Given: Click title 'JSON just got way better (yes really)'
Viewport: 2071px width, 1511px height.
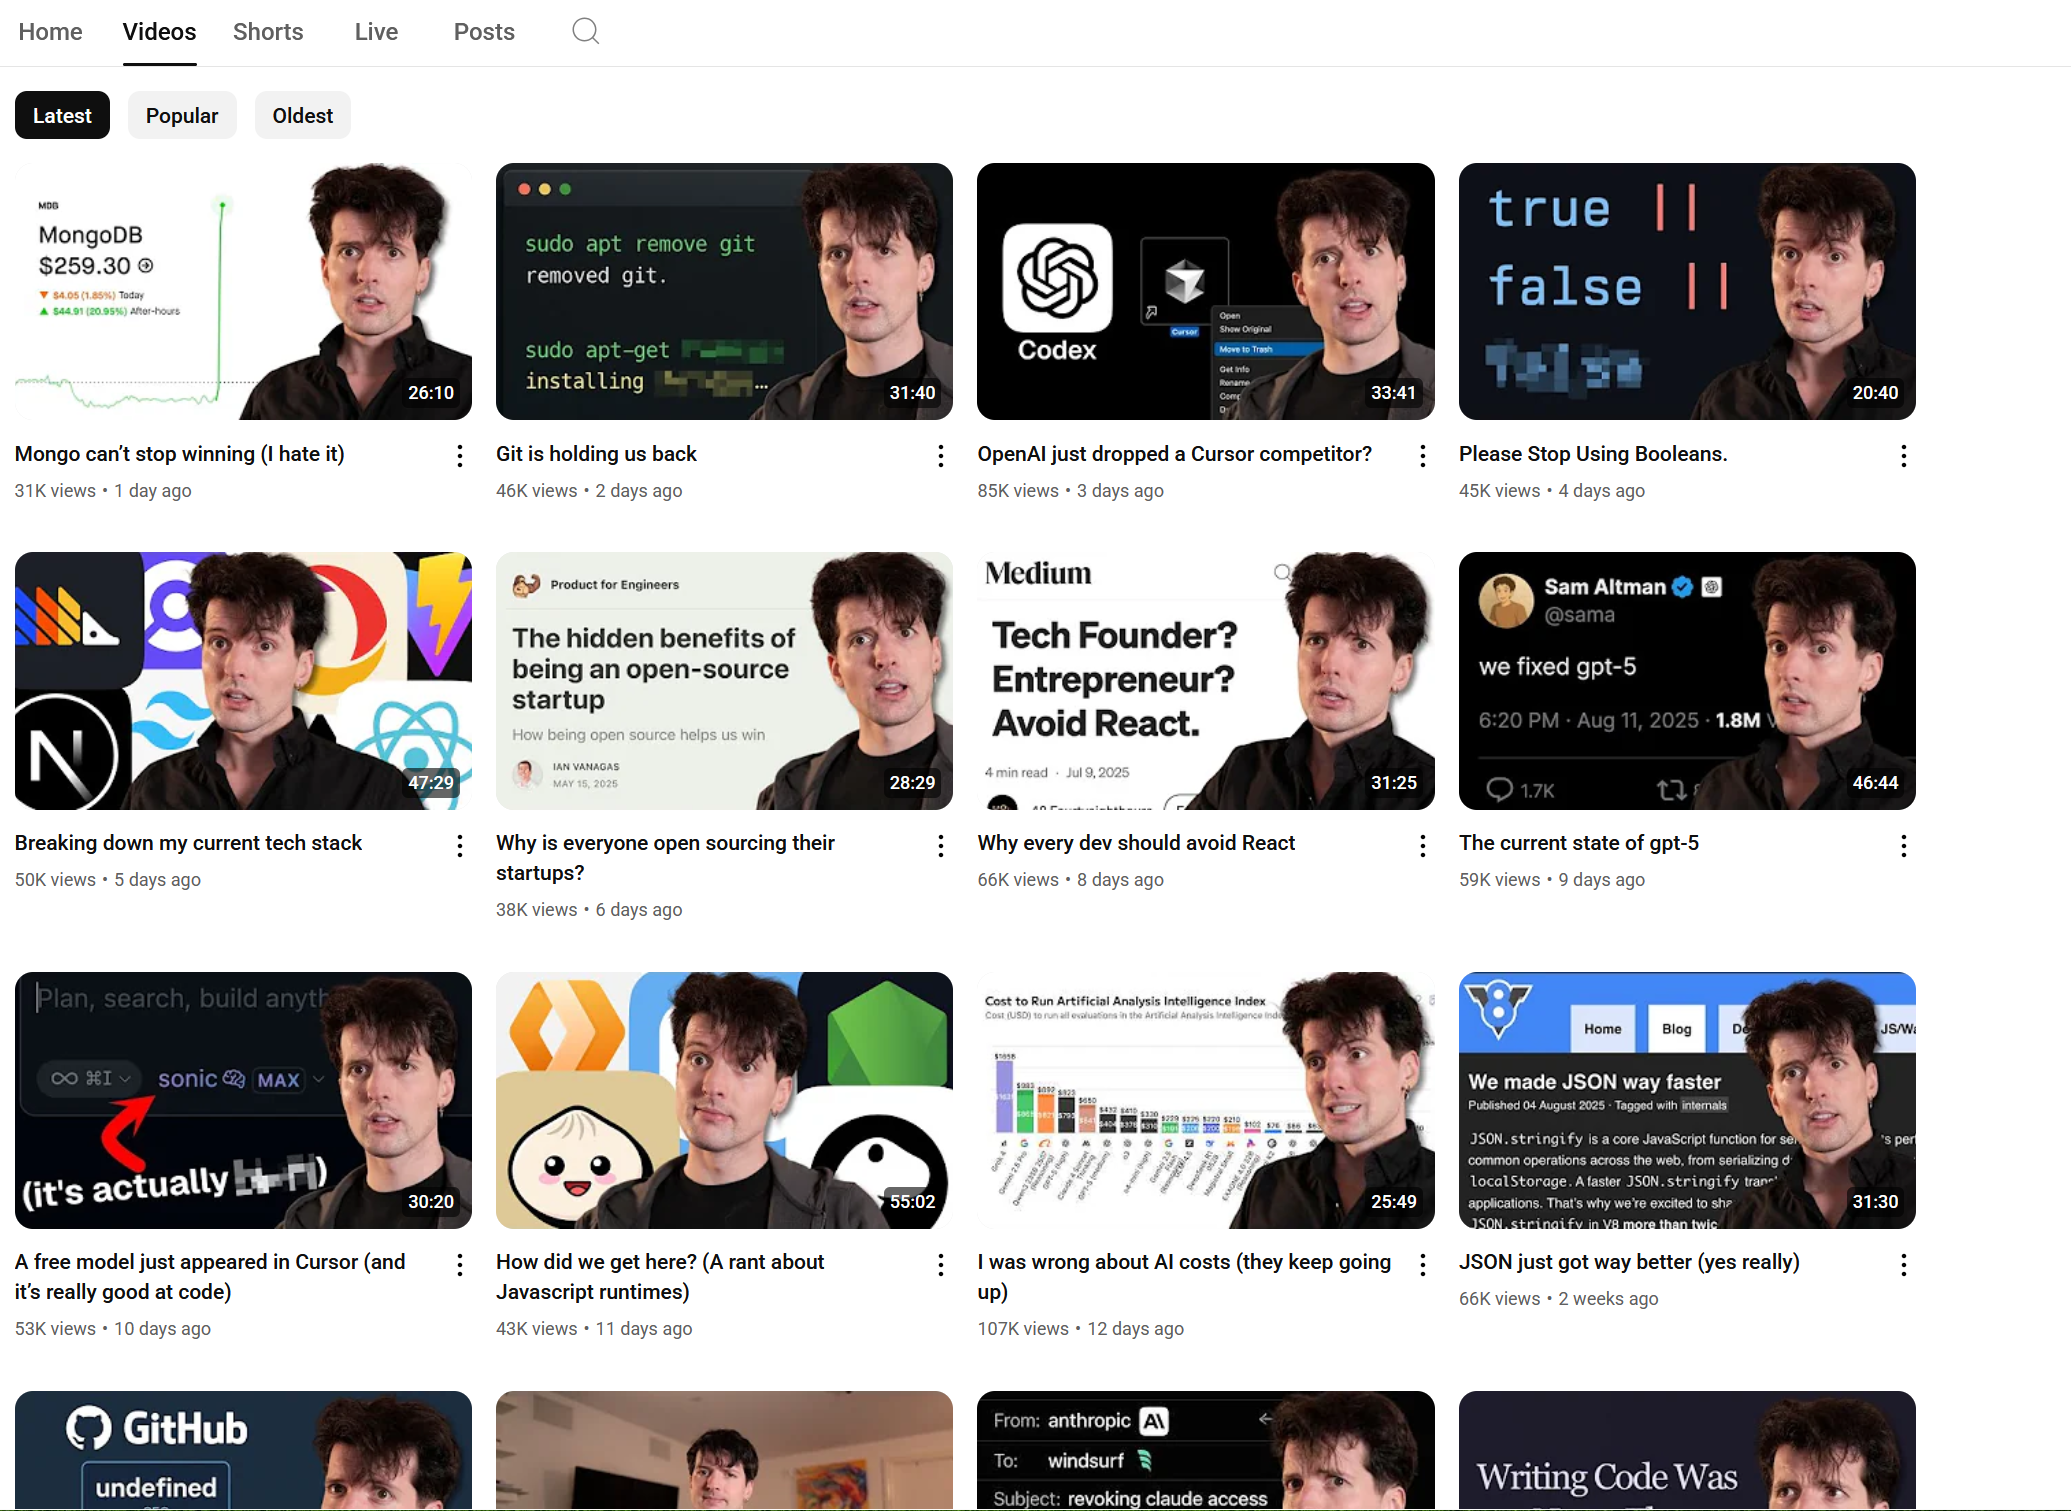Looking at the screenshot, I should point(1629,1262).
